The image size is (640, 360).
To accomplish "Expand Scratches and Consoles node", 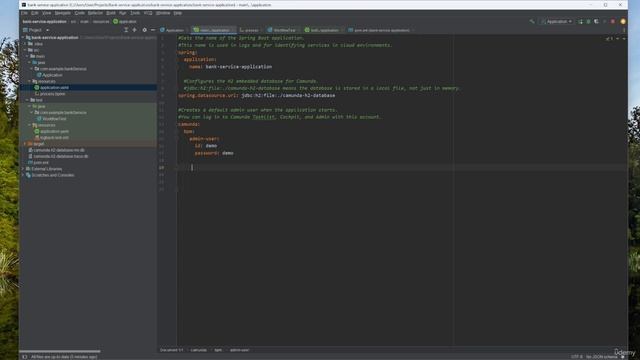I will click(23, 175).
